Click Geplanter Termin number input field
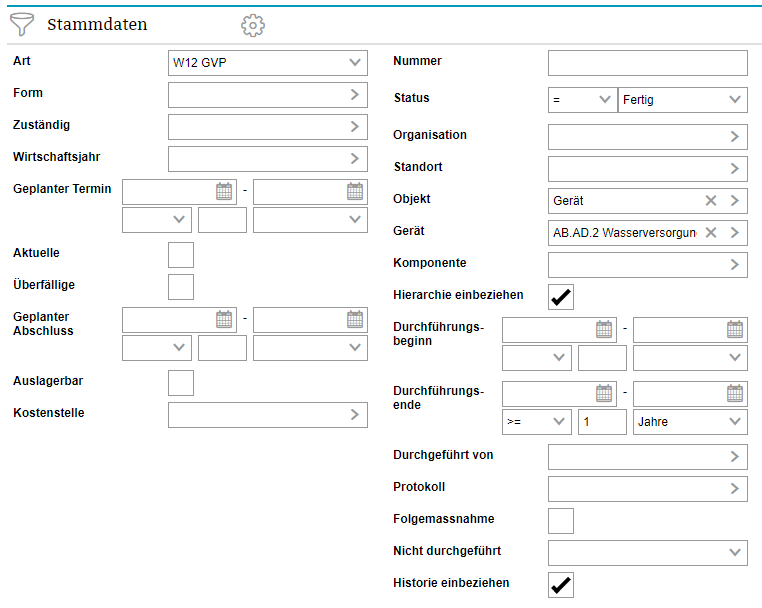The image size is (762, 608). 222,220
